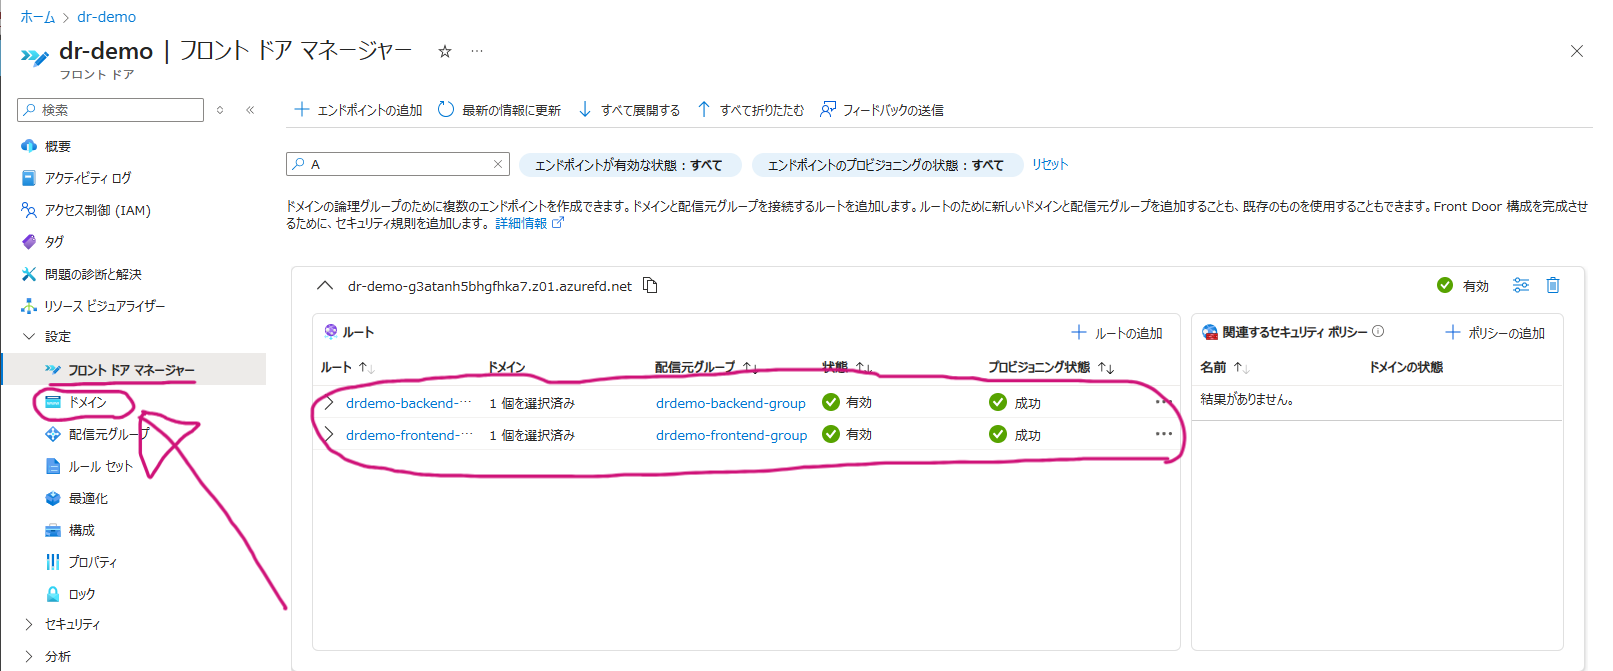Copy the dr-demo endpoint hostname

coord(650,286)
